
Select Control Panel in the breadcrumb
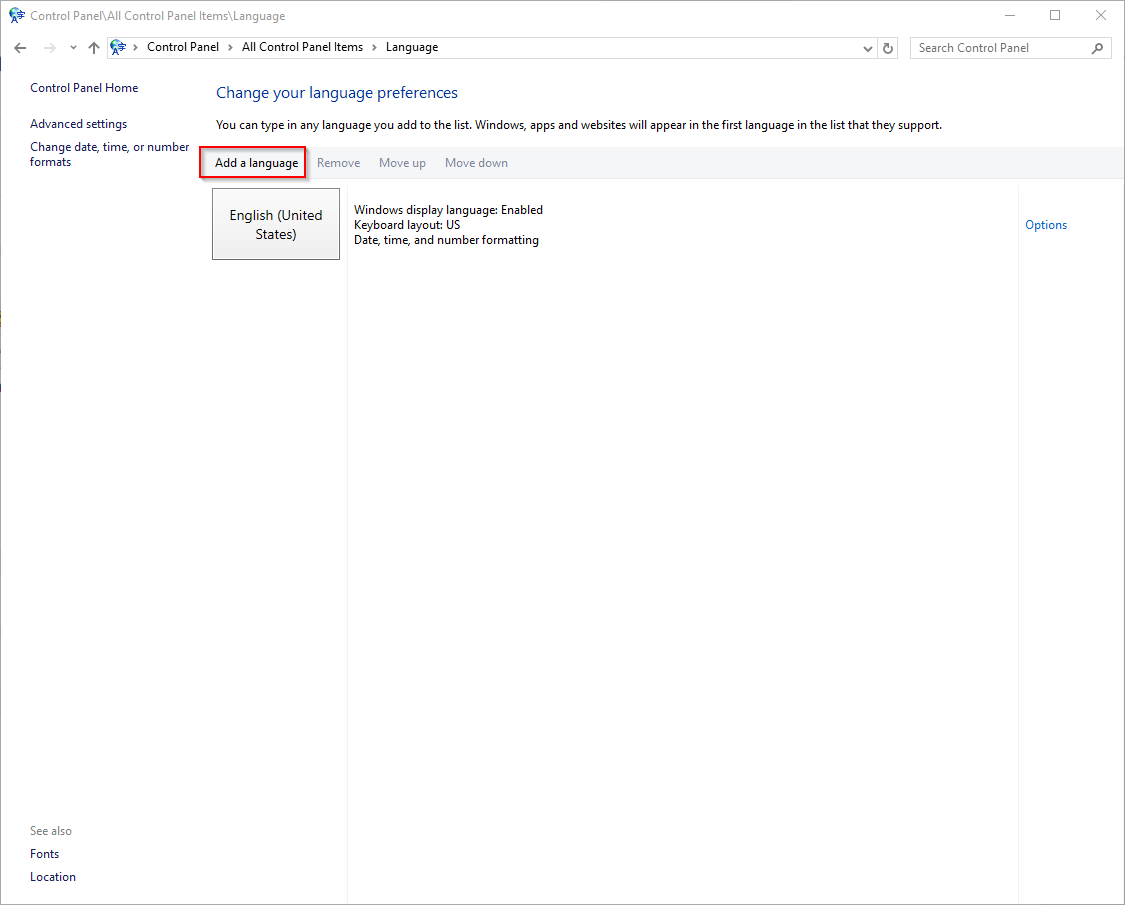coord(183,47)
